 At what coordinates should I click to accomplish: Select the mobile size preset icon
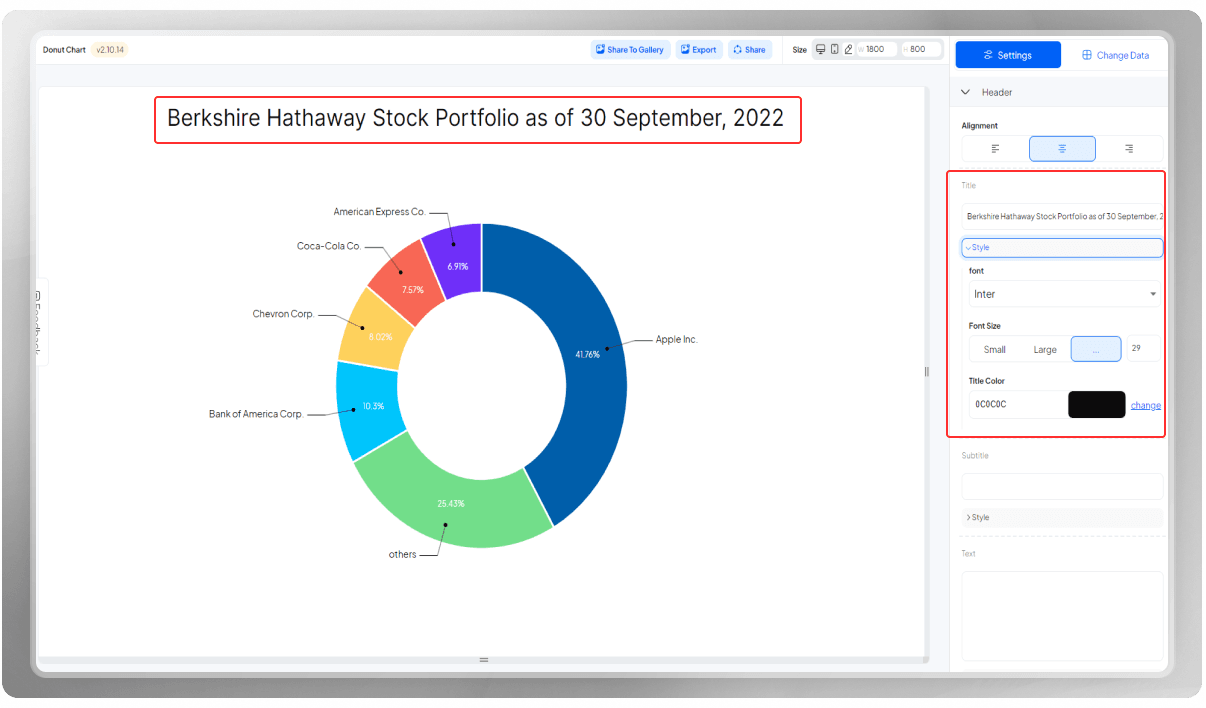click(834, 49)
